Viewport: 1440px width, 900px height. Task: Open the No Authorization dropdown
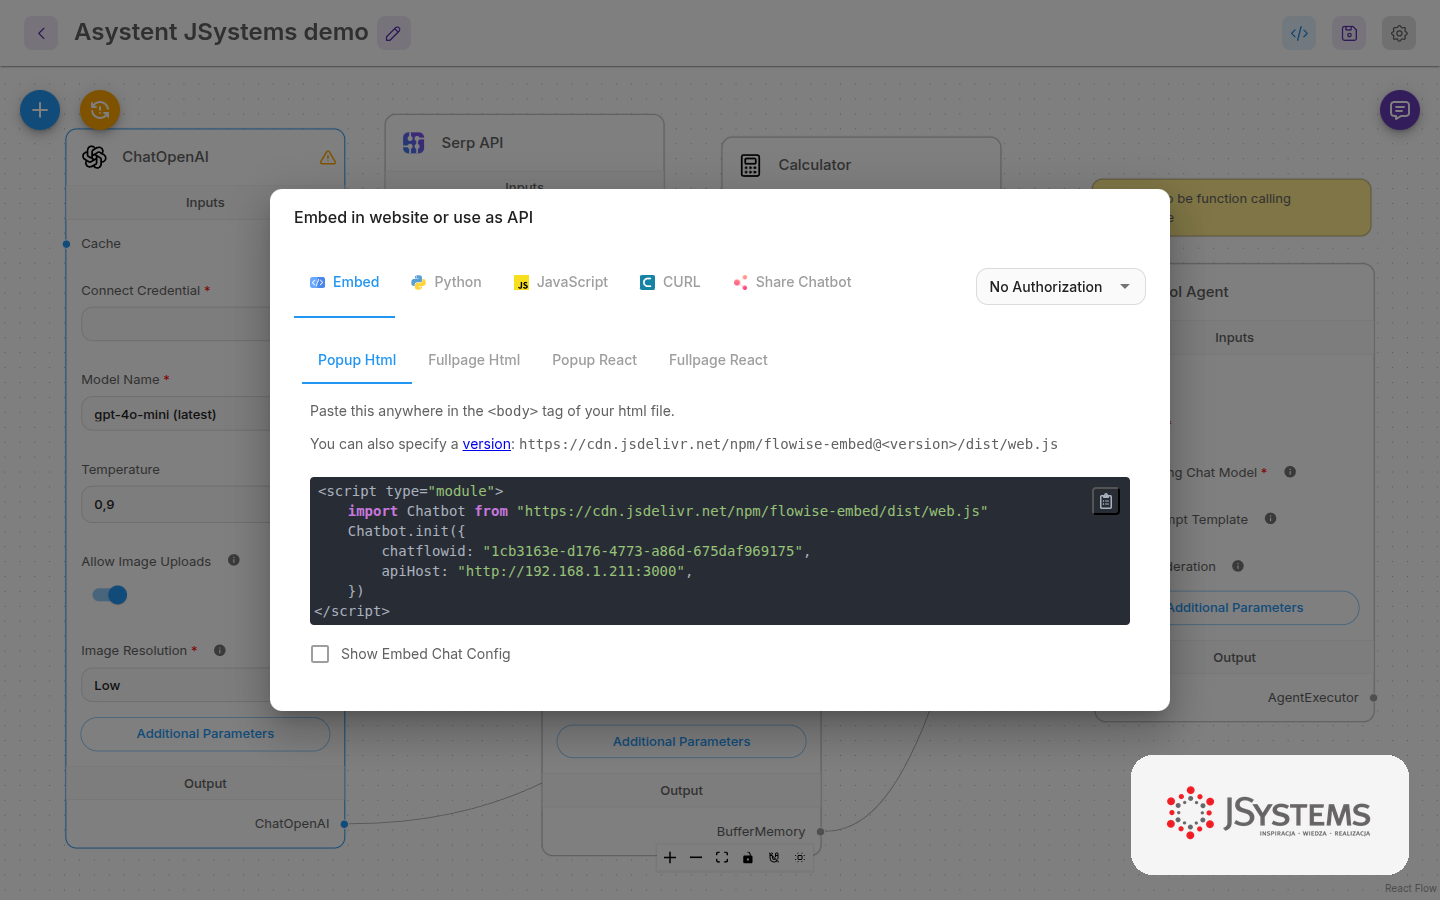[1061, 287]
